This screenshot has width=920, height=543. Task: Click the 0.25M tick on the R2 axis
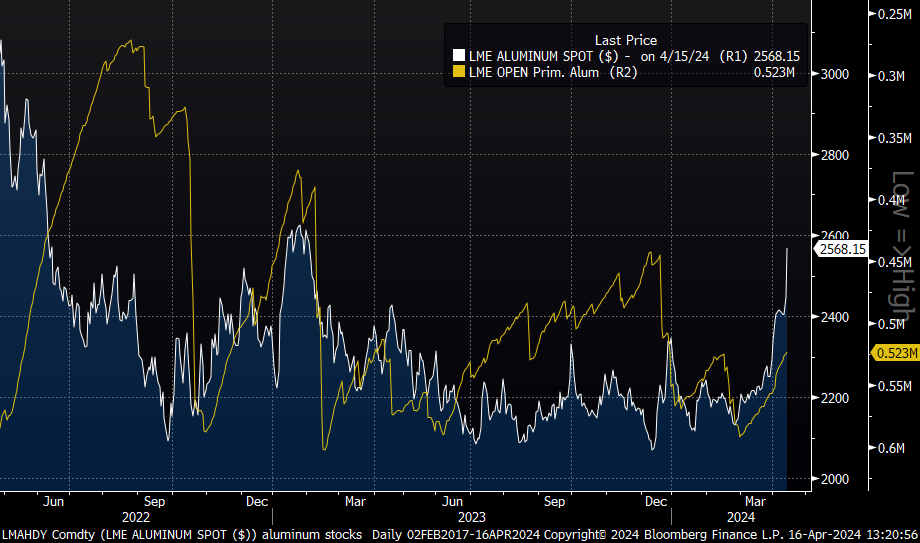[895, 14]
